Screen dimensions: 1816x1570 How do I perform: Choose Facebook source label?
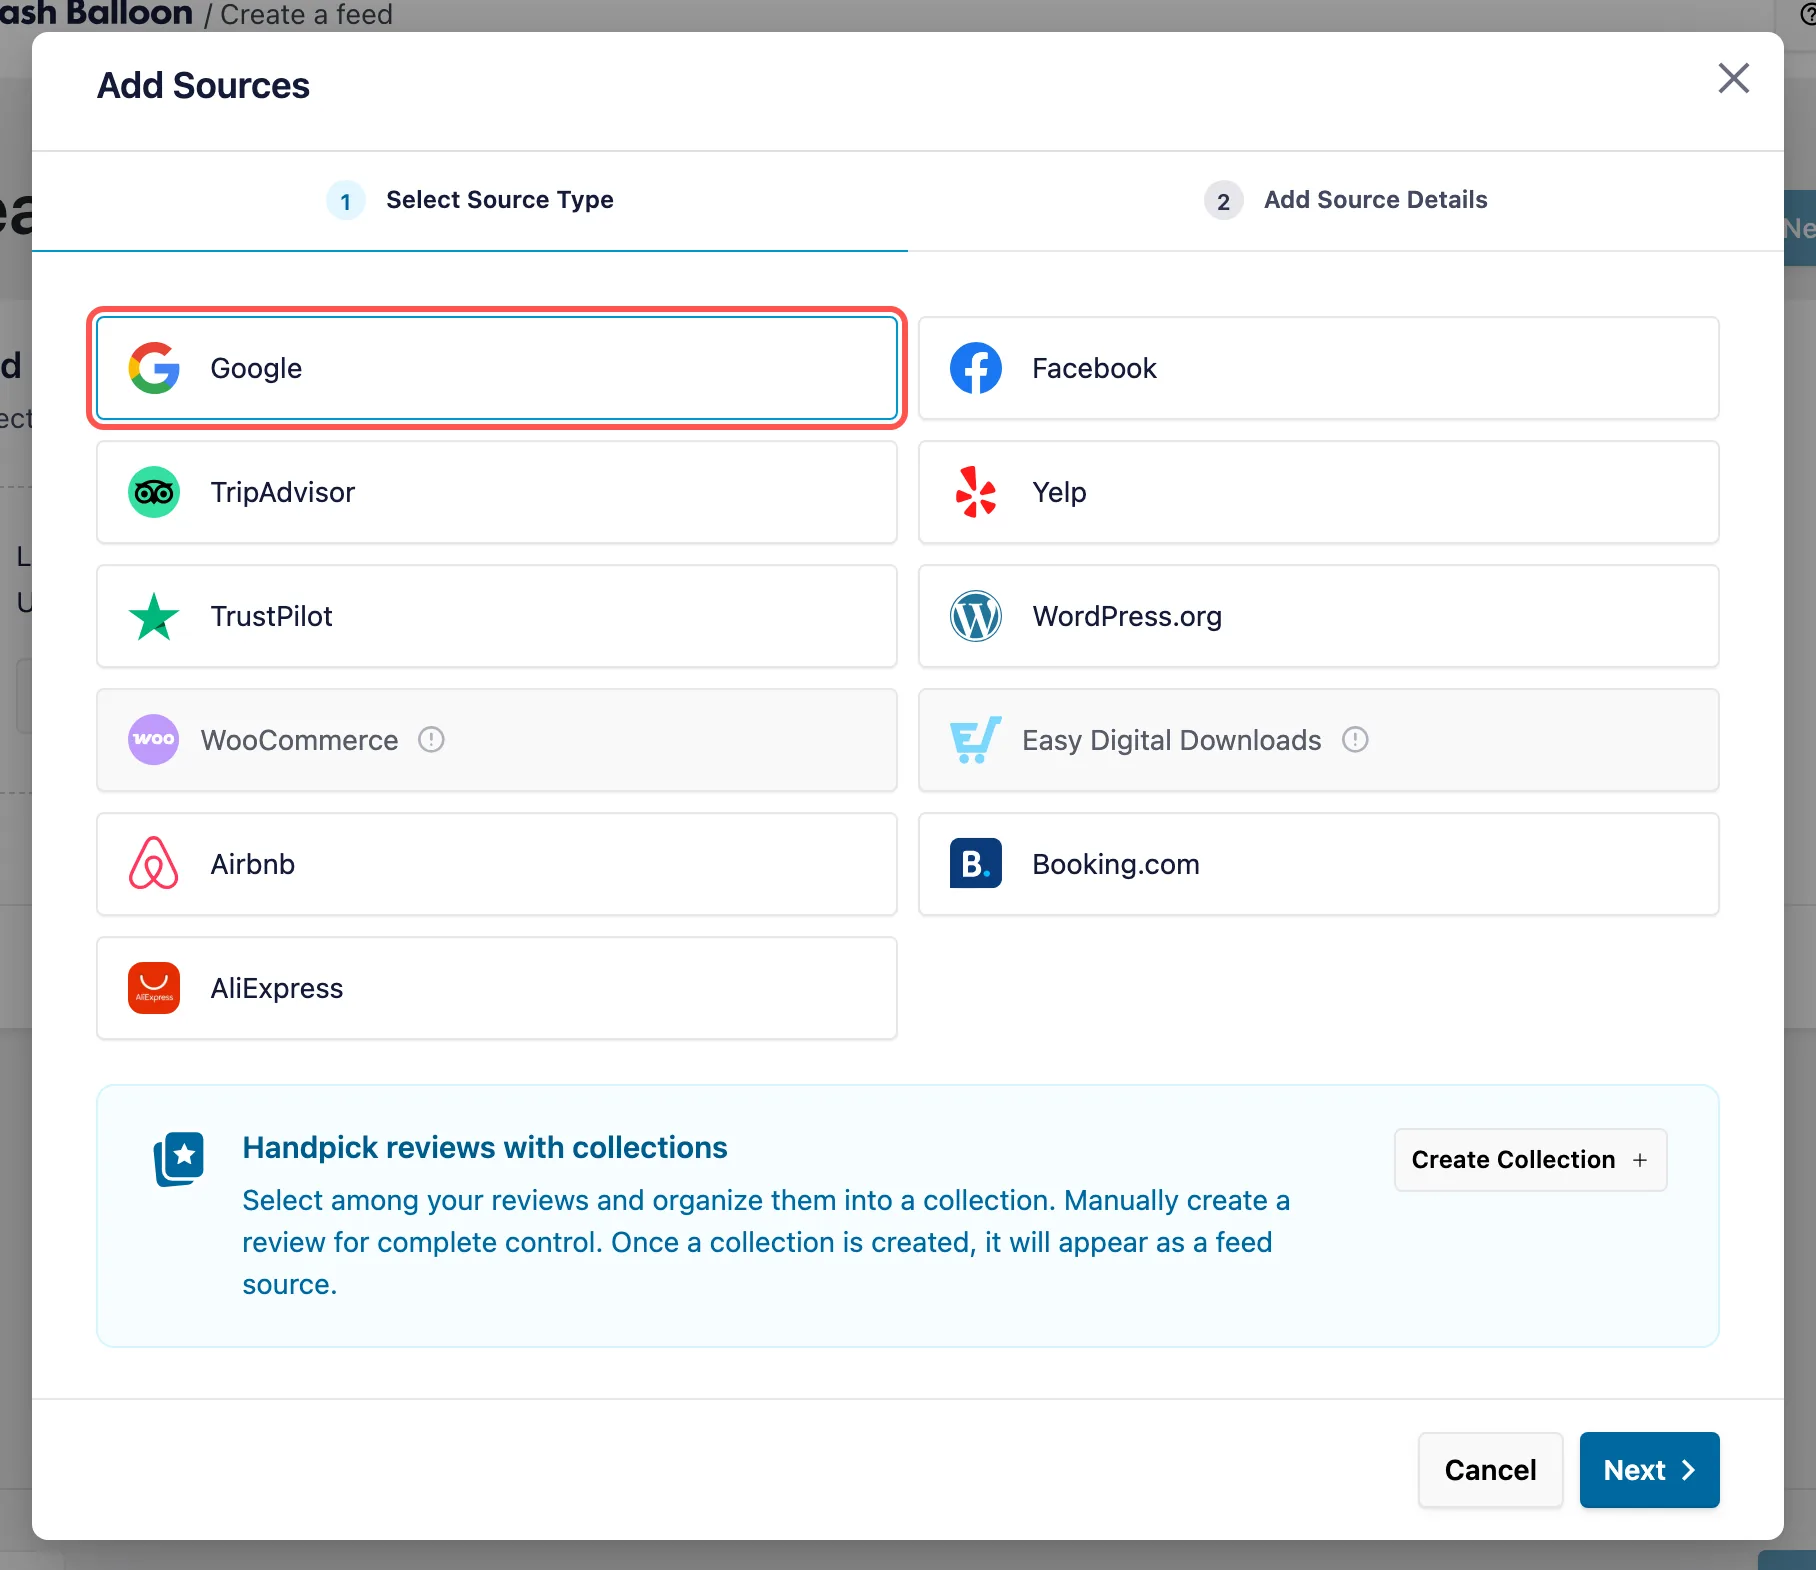[x=1094, y=368]
